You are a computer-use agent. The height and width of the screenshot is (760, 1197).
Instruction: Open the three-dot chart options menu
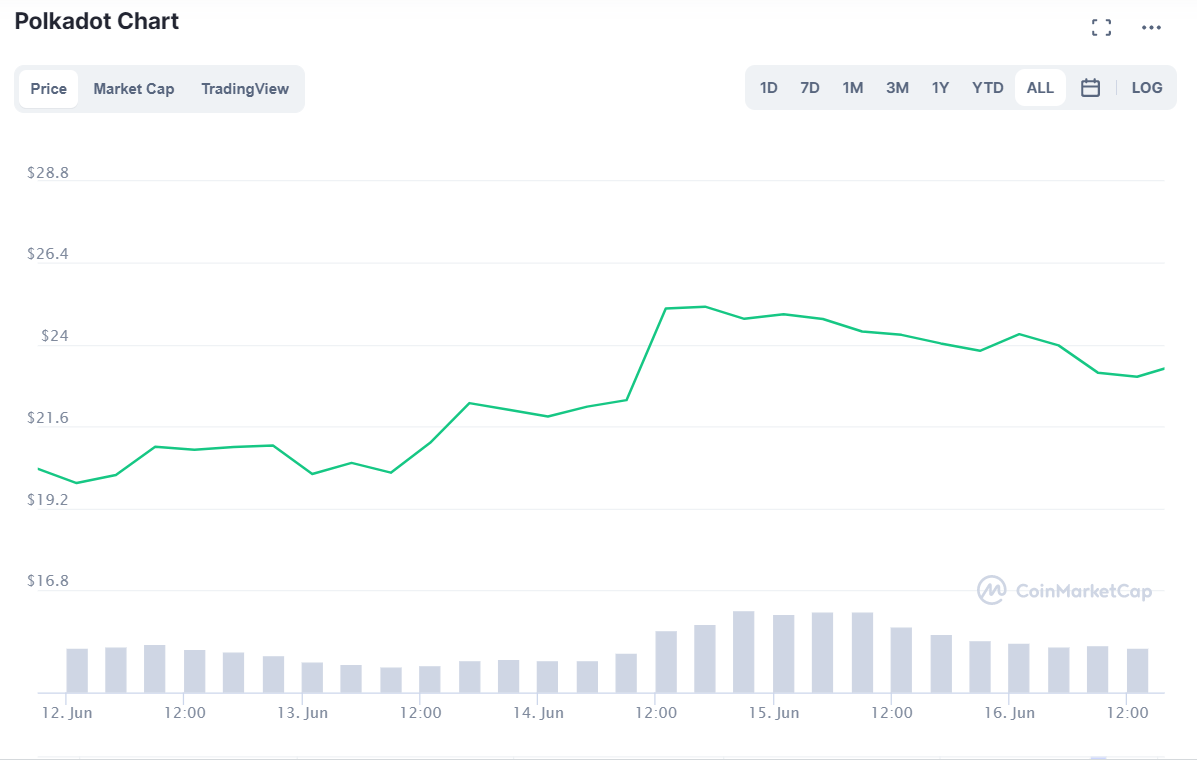pyautogui.click(x=1151, y=27)
